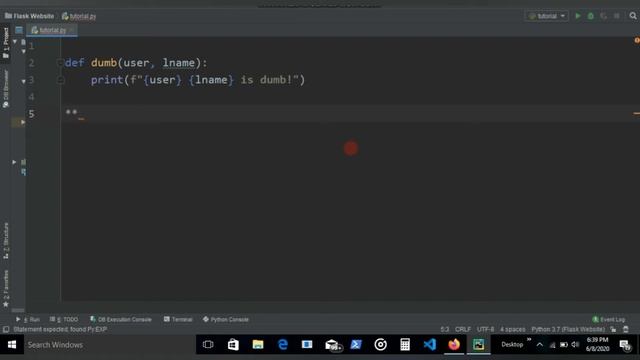
Task: Click the memory indicator icon at status bar end
Action: (626, 329)
